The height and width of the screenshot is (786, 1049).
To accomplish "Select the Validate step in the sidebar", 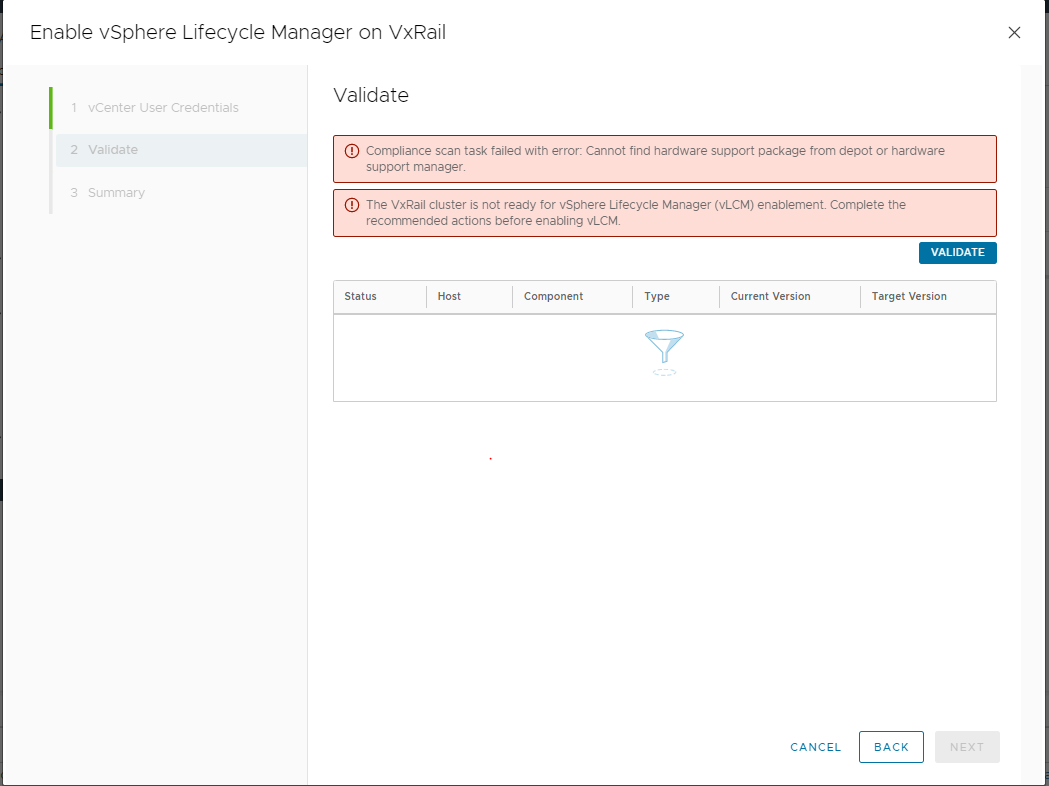I will [x=114, y=149].
